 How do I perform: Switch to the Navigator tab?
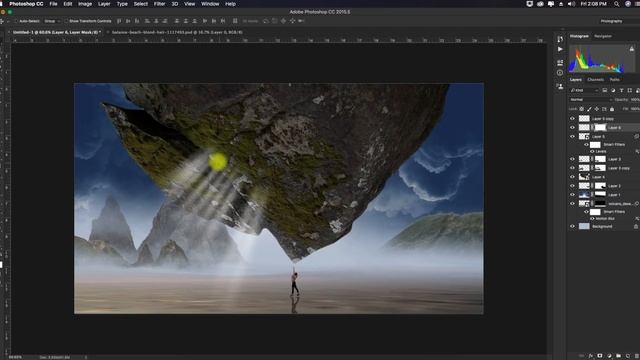603,36
